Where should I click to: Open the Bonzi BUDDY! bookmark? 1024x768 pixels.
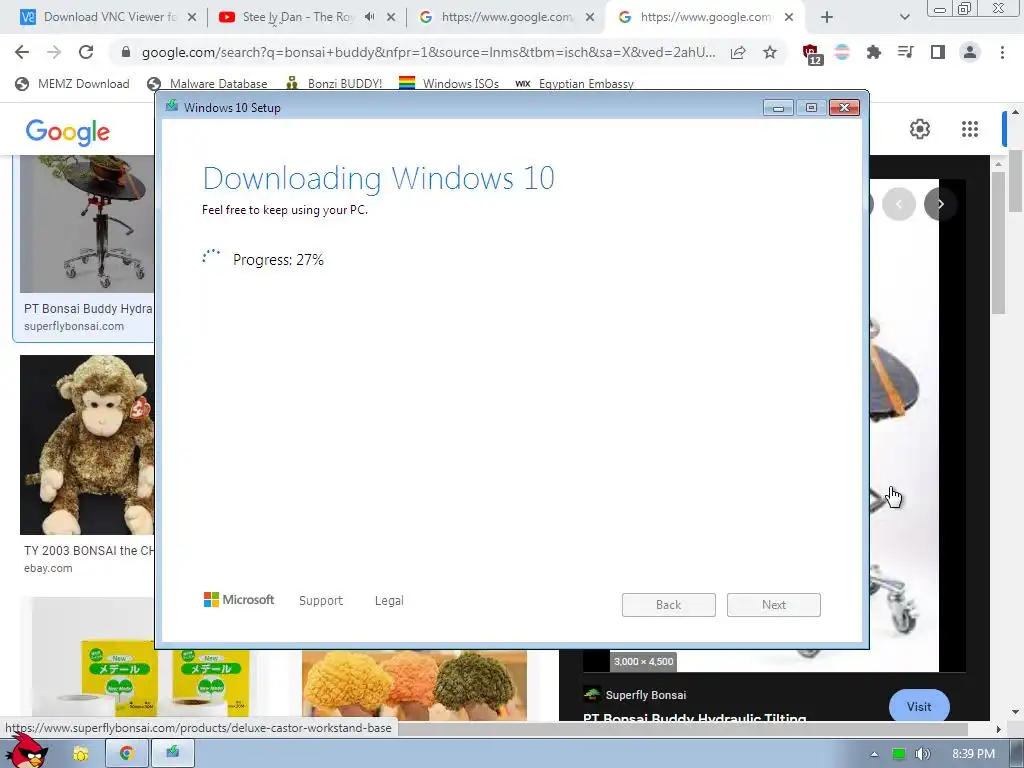(x=334, y=84)
